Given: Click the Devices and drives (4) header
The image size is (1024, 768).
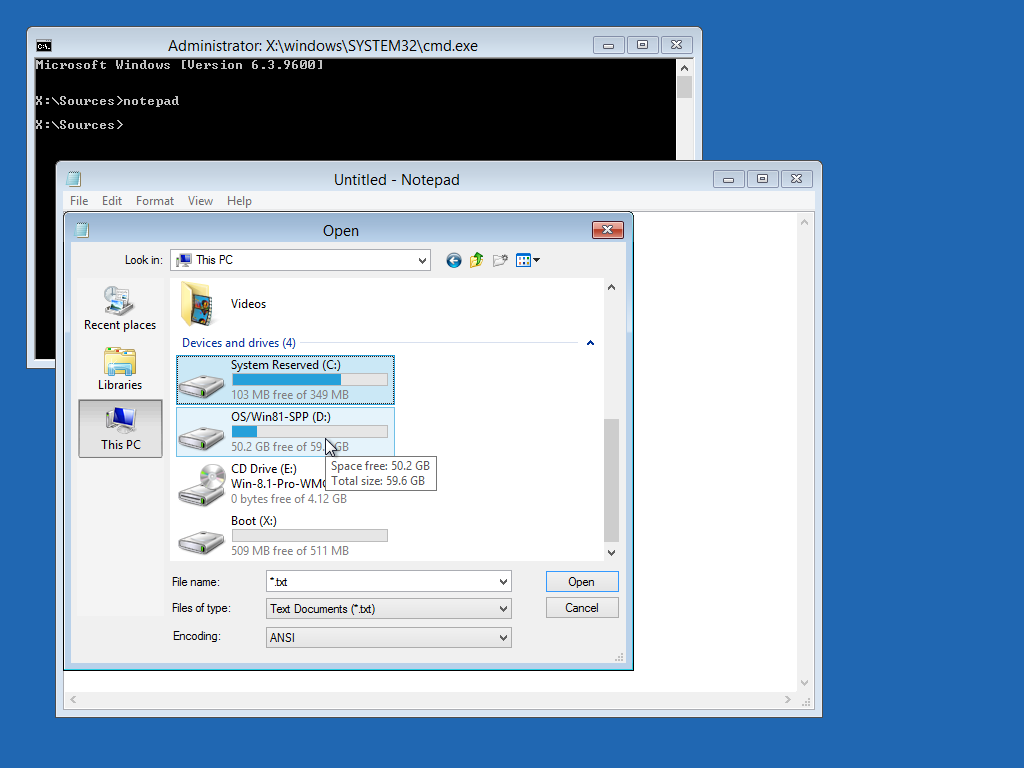Looking at the screenshot, I should 239,343.
